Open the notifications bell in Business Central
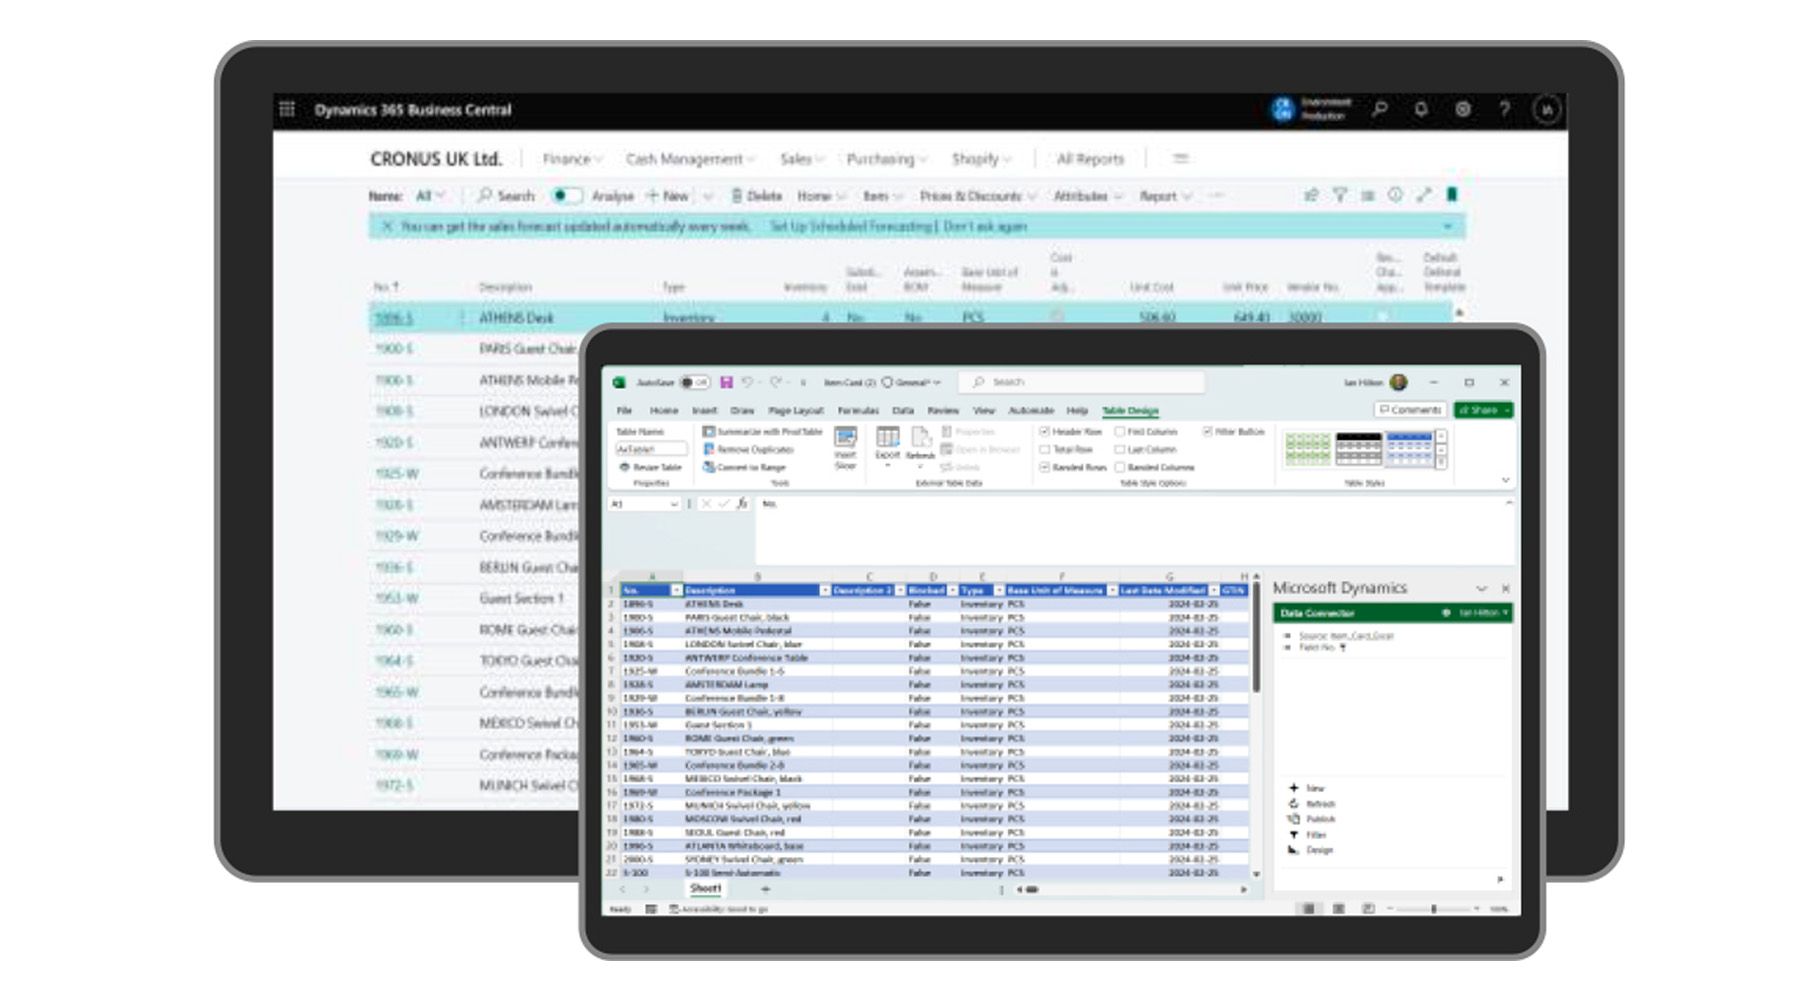The image size is (1800, 1000). tap(1421, 109)
